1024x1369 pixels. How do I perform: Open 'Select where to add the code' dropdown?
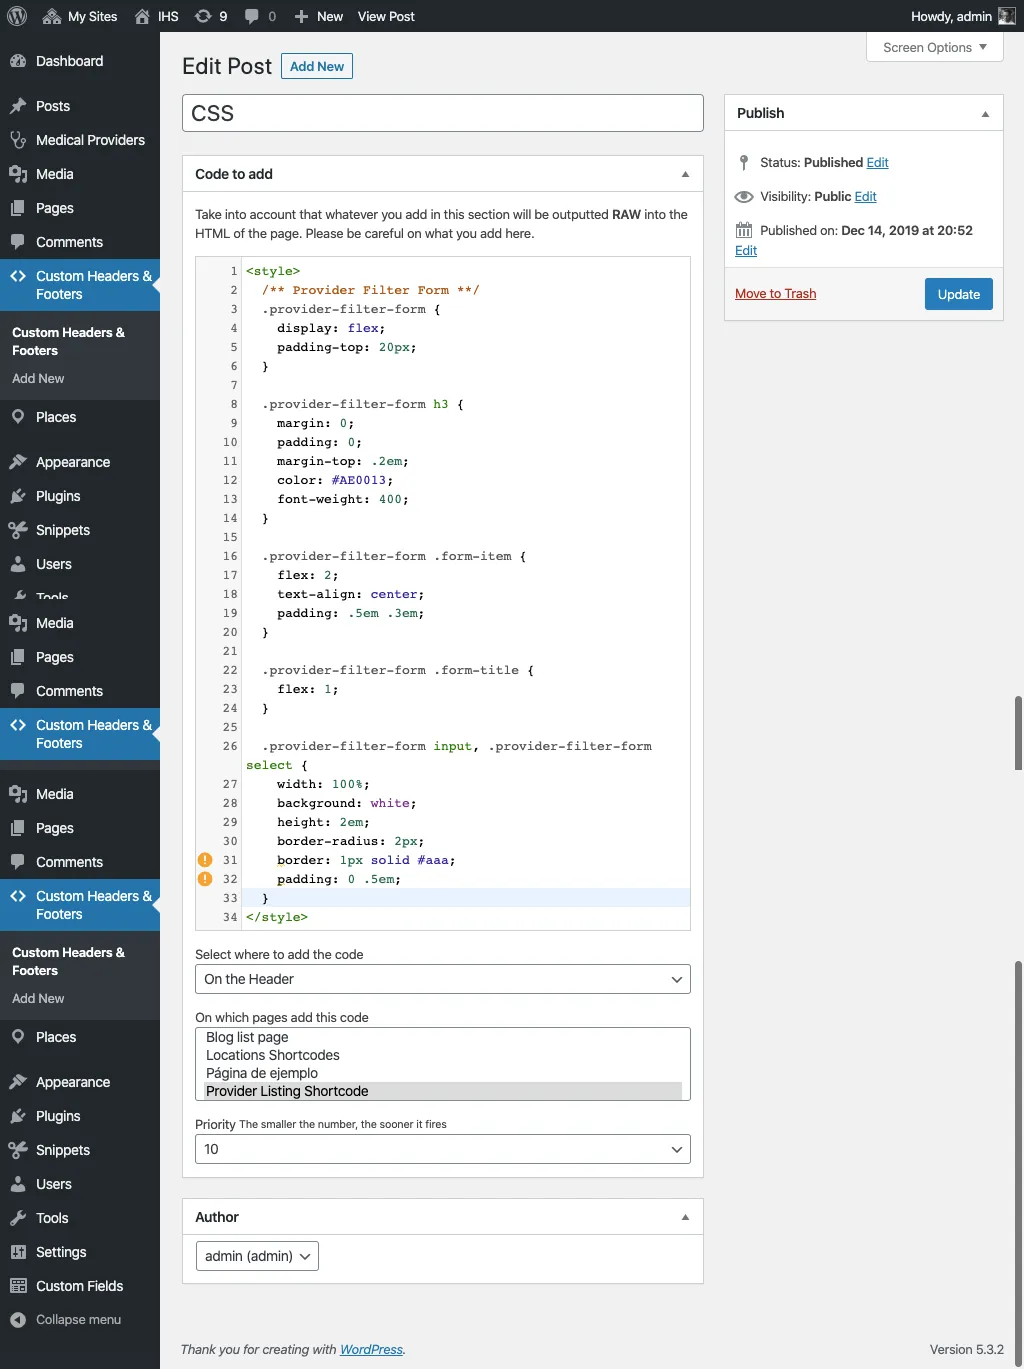coord(443,979)
